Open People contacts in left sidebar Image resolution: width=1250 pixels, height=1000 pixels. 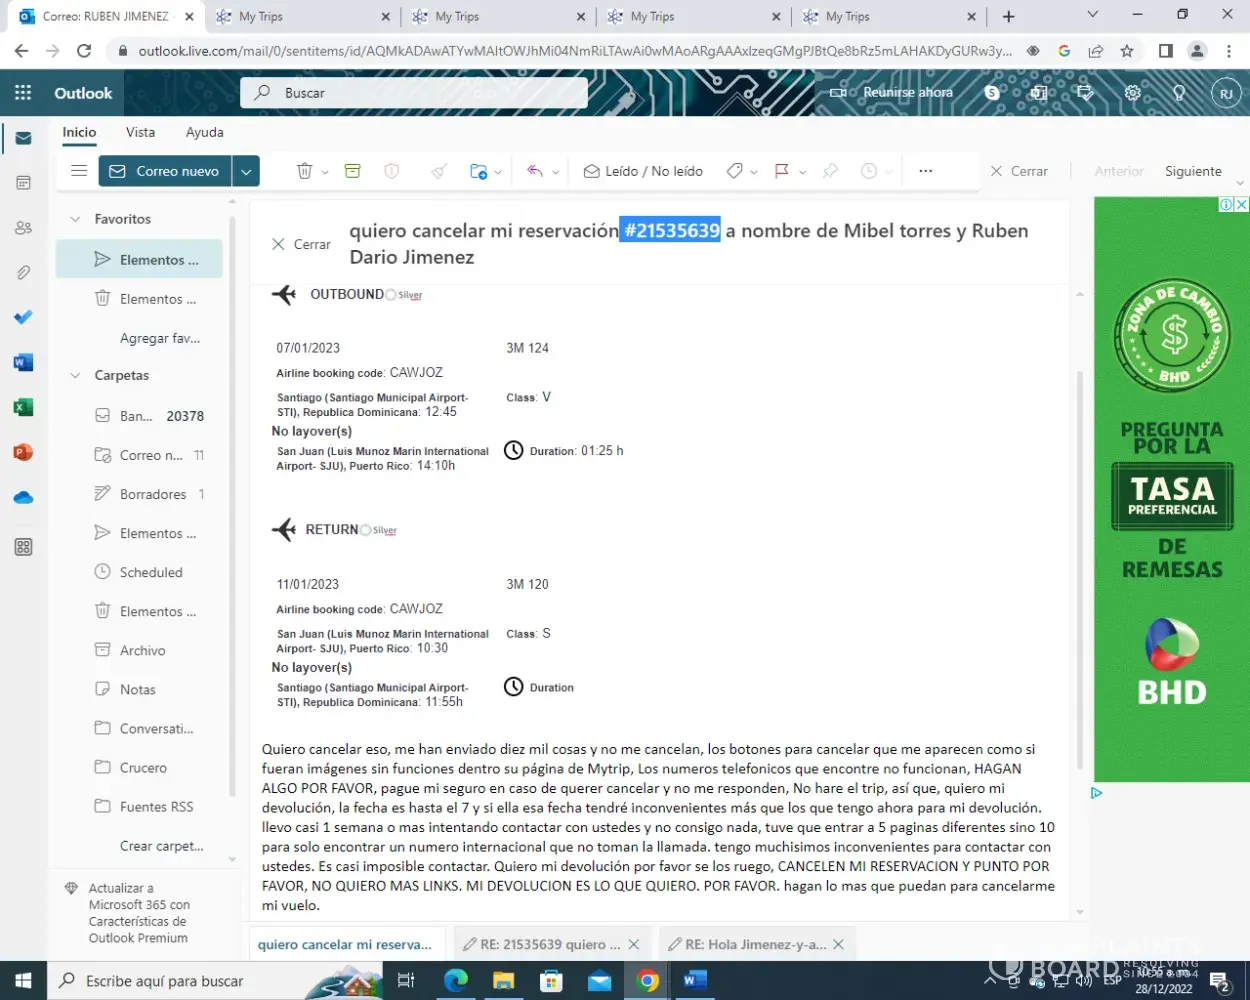(x=23, y=228)
